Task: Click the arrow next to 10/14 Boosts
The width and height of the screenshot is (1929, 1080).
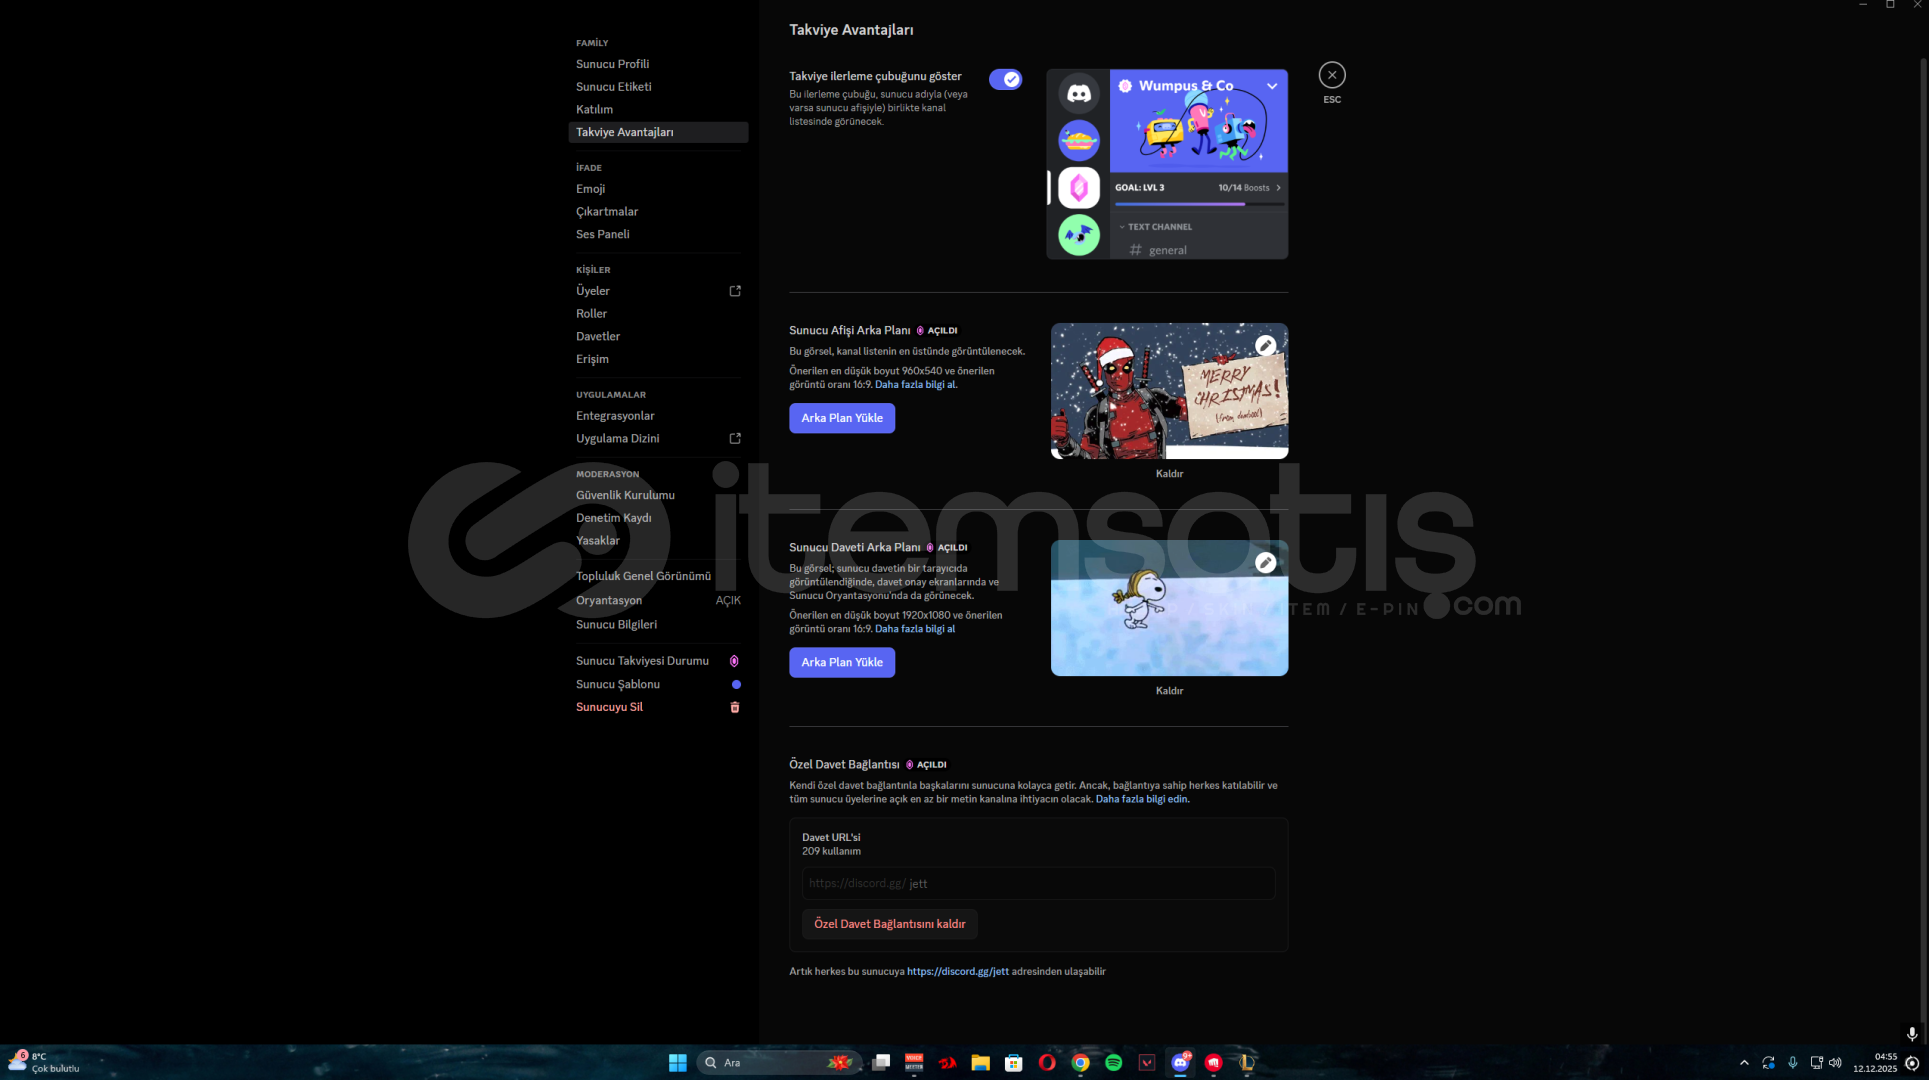Action: tap(1278, 188)
